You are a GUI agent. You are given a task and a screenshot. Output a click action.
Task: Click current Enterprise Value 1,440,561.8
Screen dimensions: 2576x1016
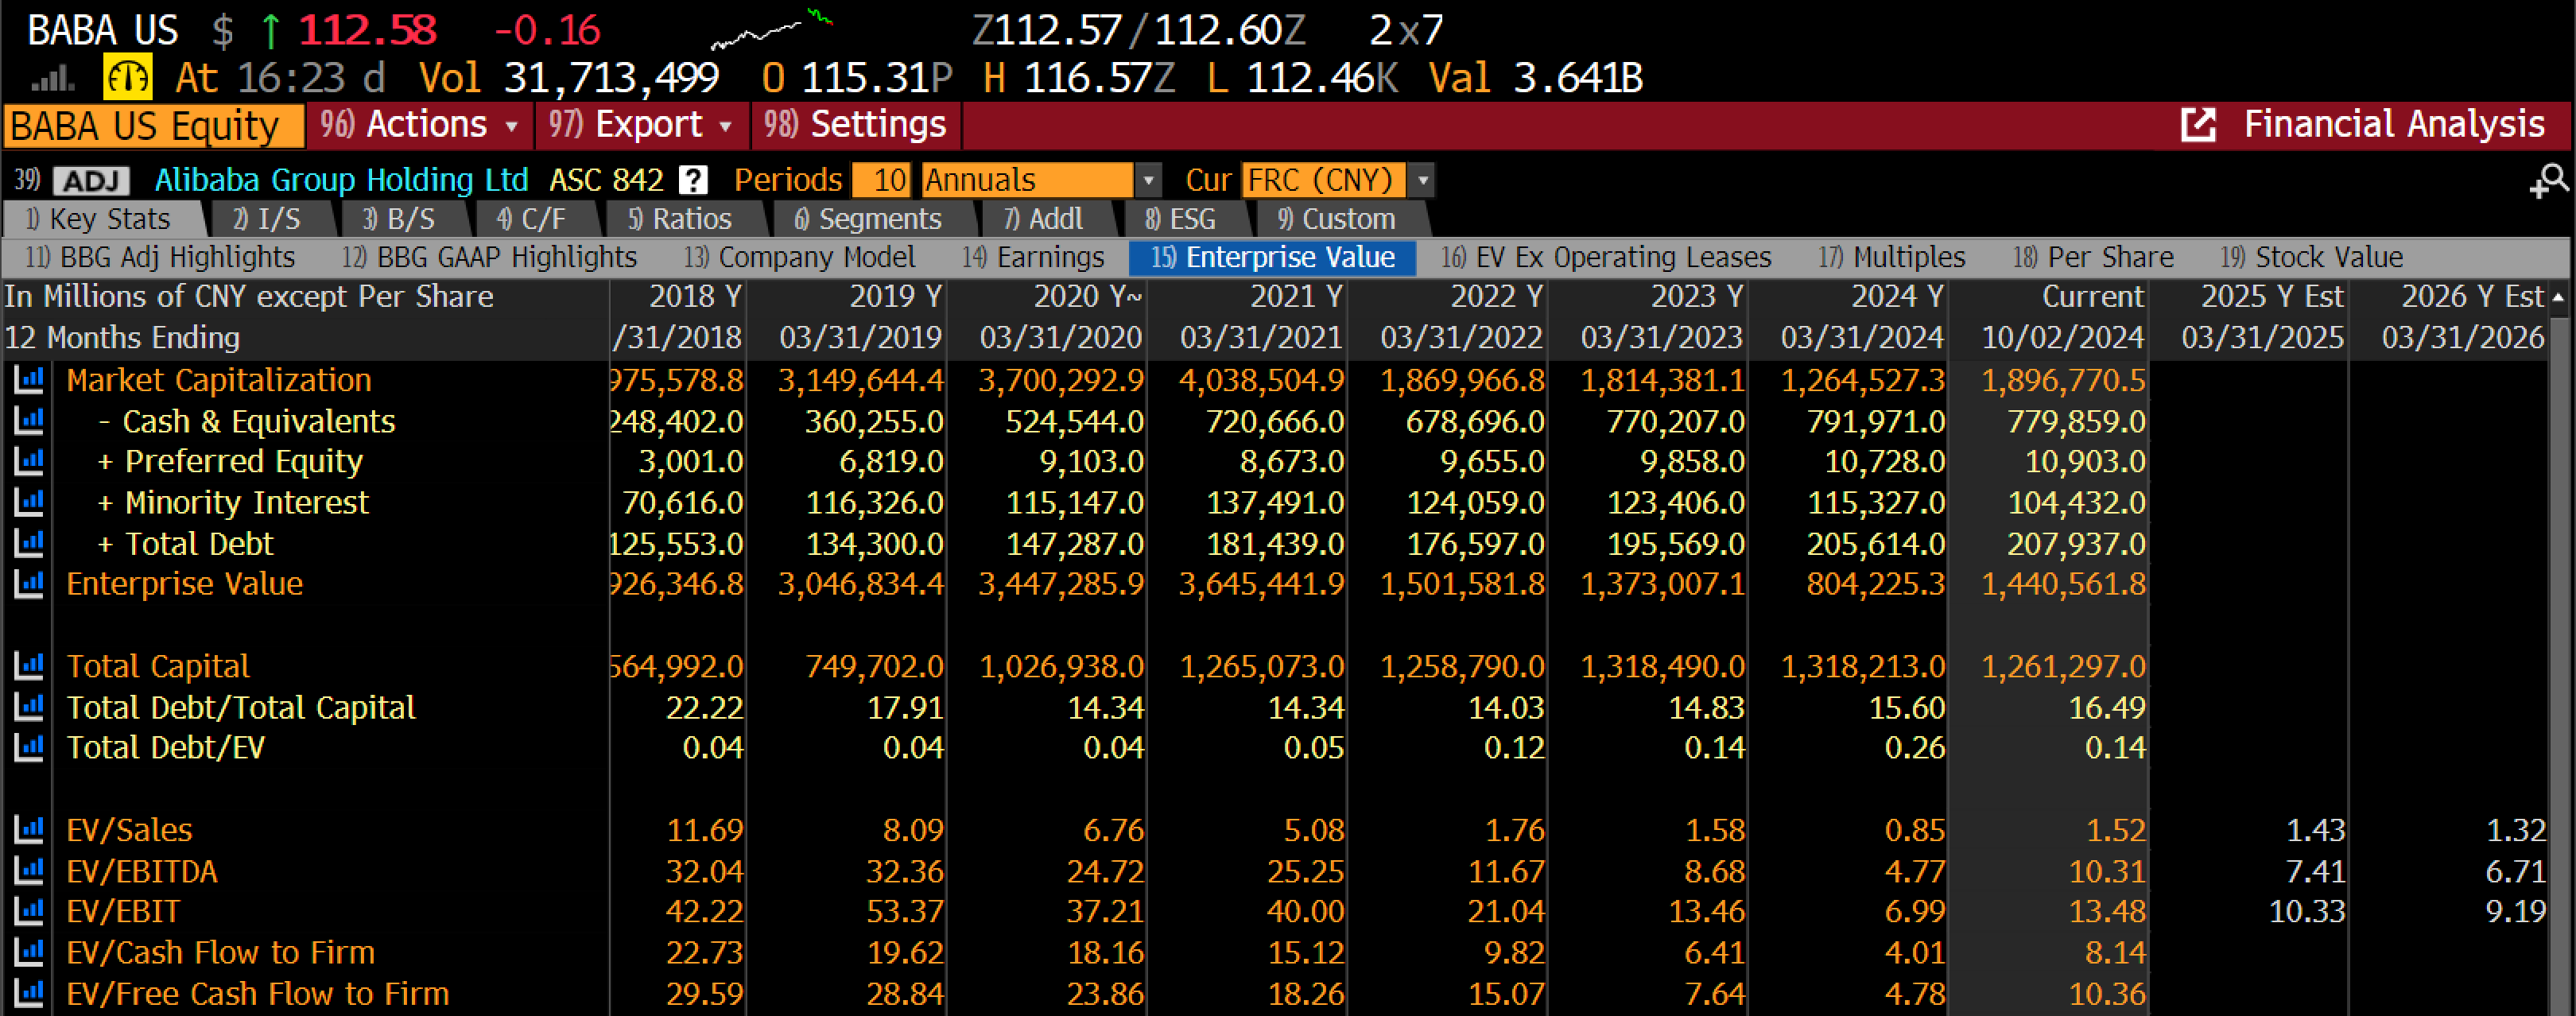(x=2063, y=584)
